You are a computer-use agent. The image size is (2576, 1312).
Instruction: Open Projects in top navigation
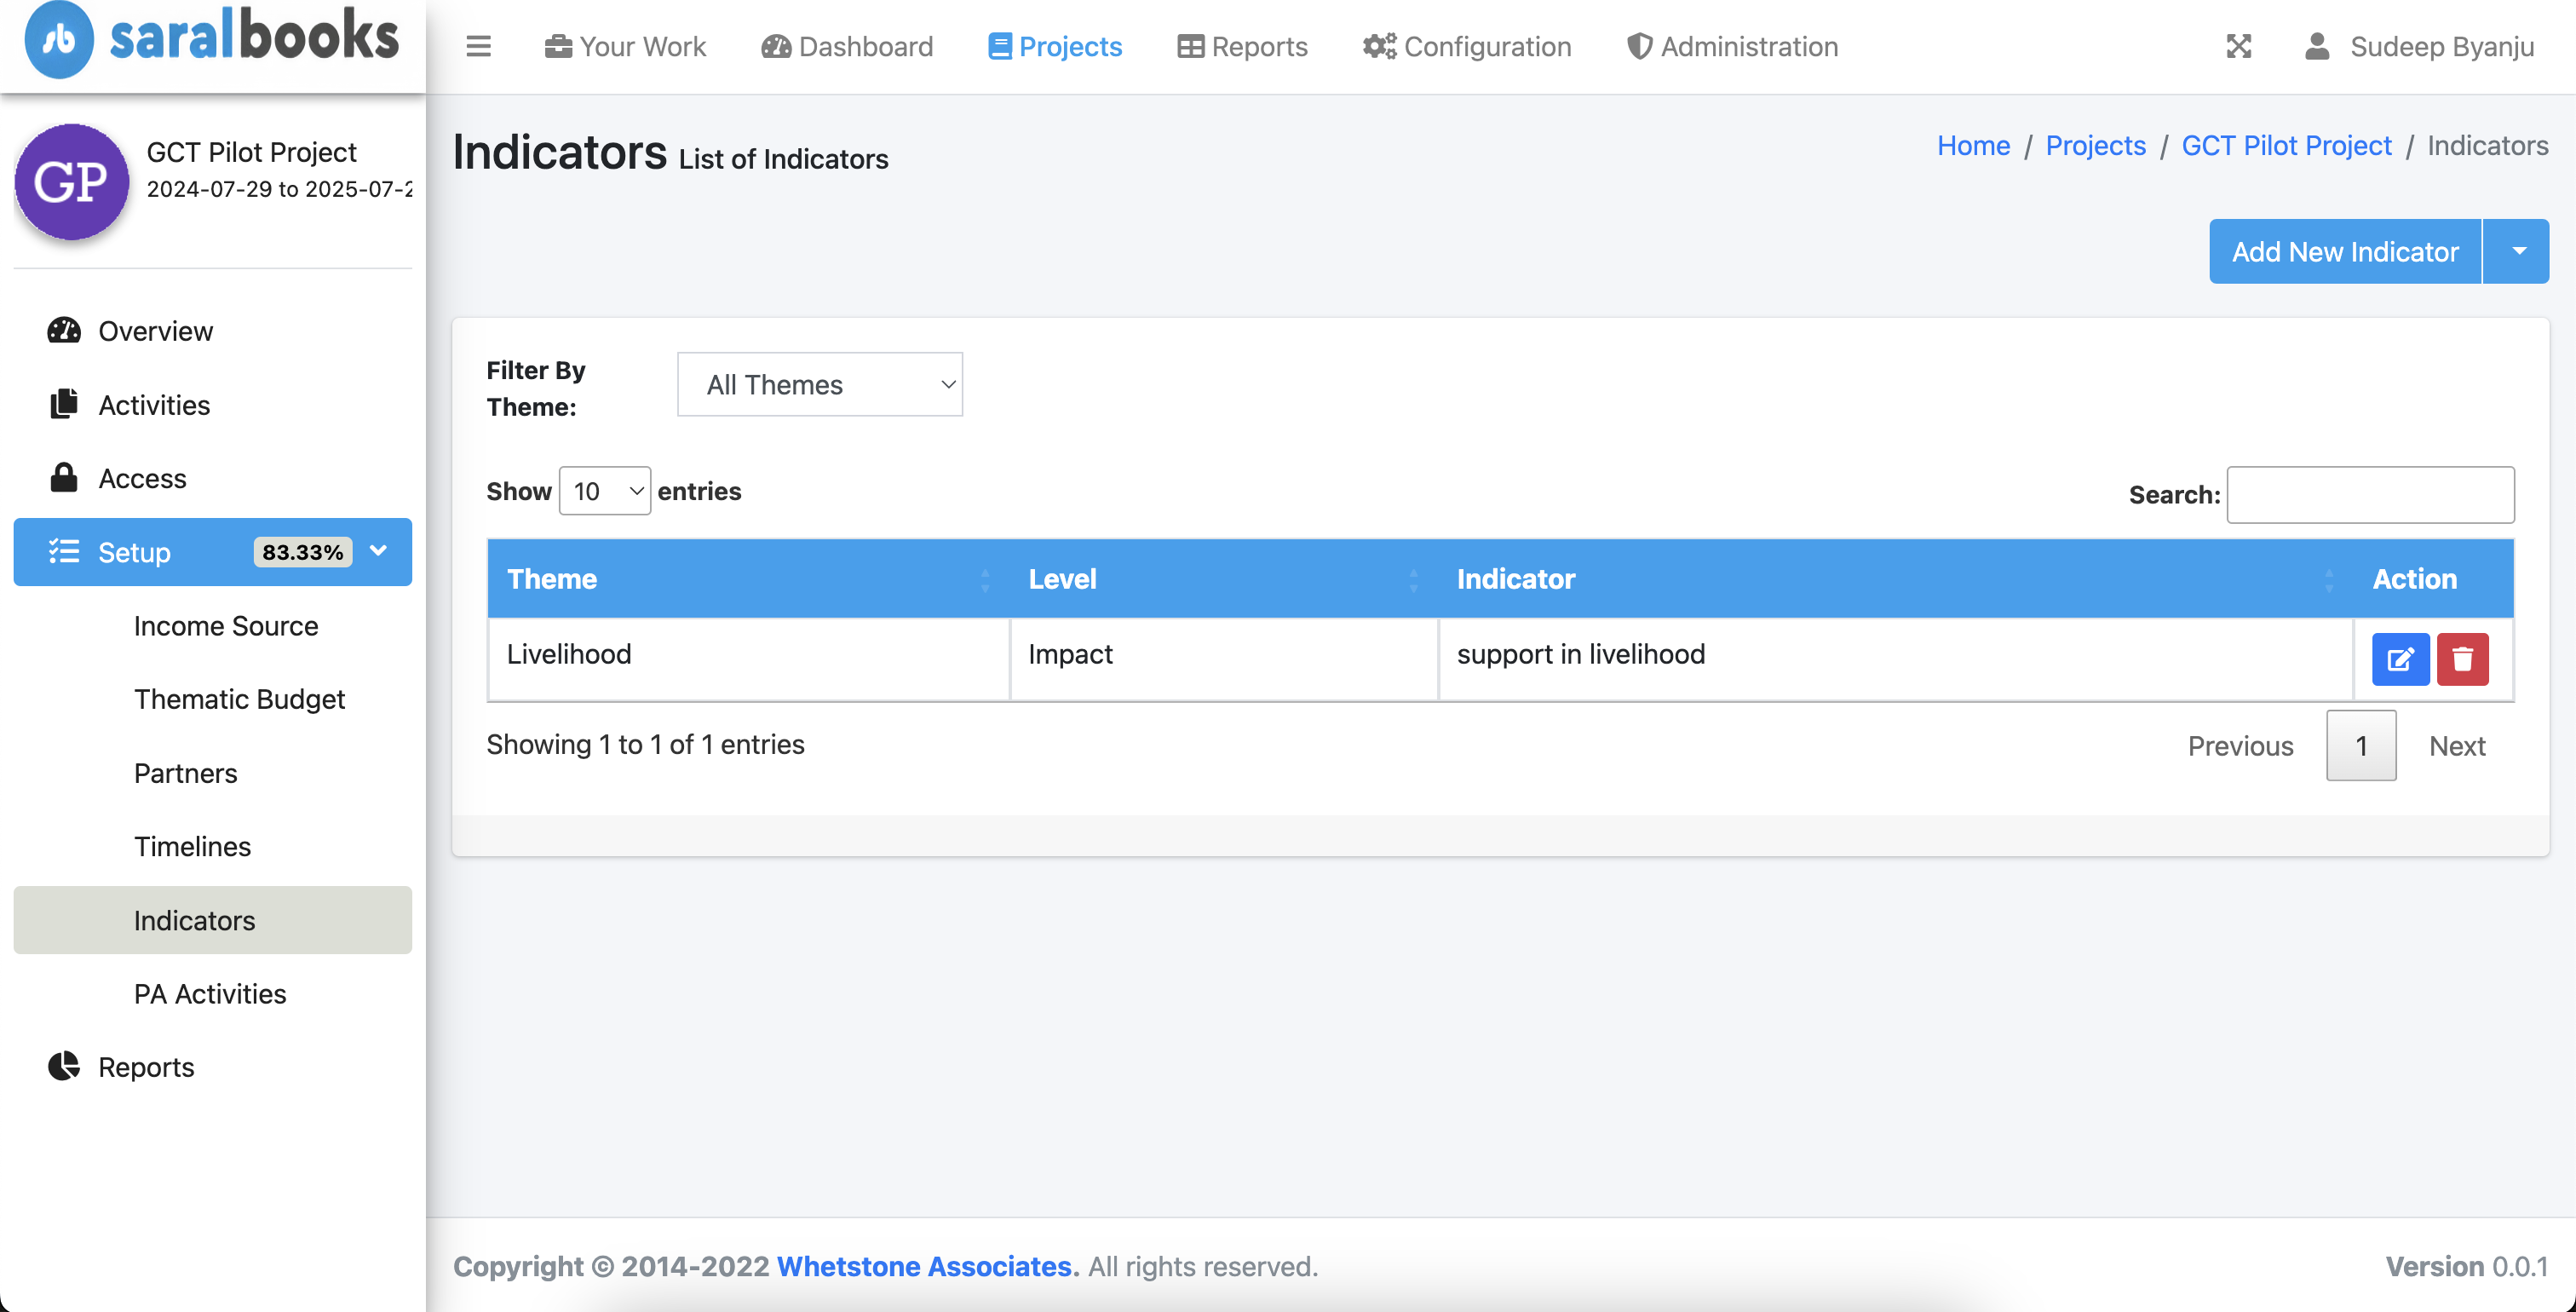1055,46
